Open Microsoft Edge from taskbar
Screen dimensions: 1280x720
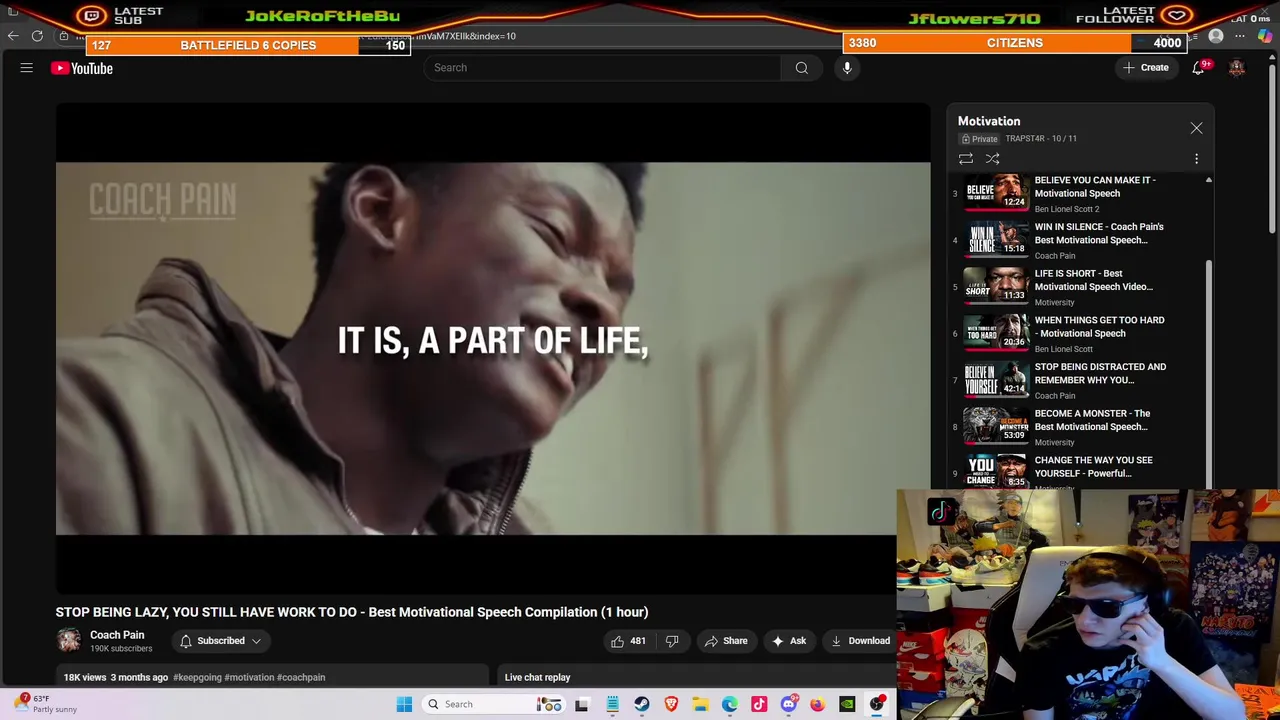730,704
